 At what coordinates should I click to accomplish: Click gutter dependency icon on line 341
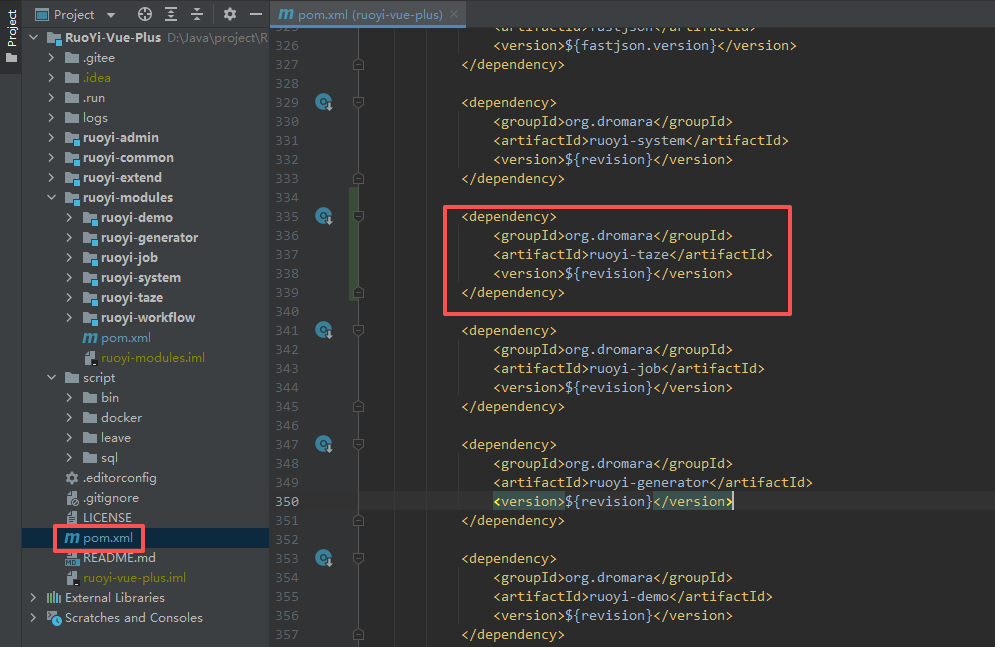tap(324, 330)
